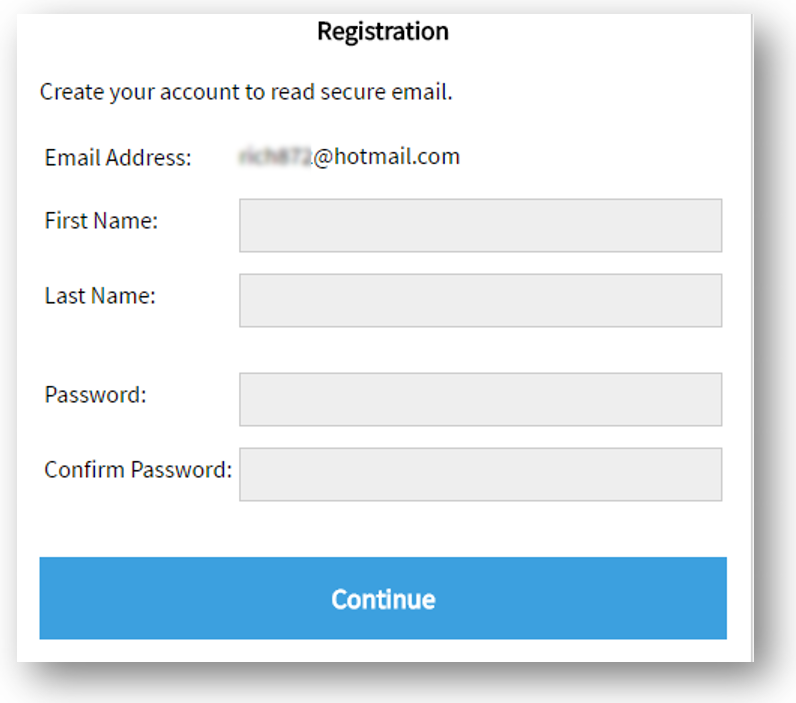
Task: Click the "Confirm Password:" label
Action: 138,470
